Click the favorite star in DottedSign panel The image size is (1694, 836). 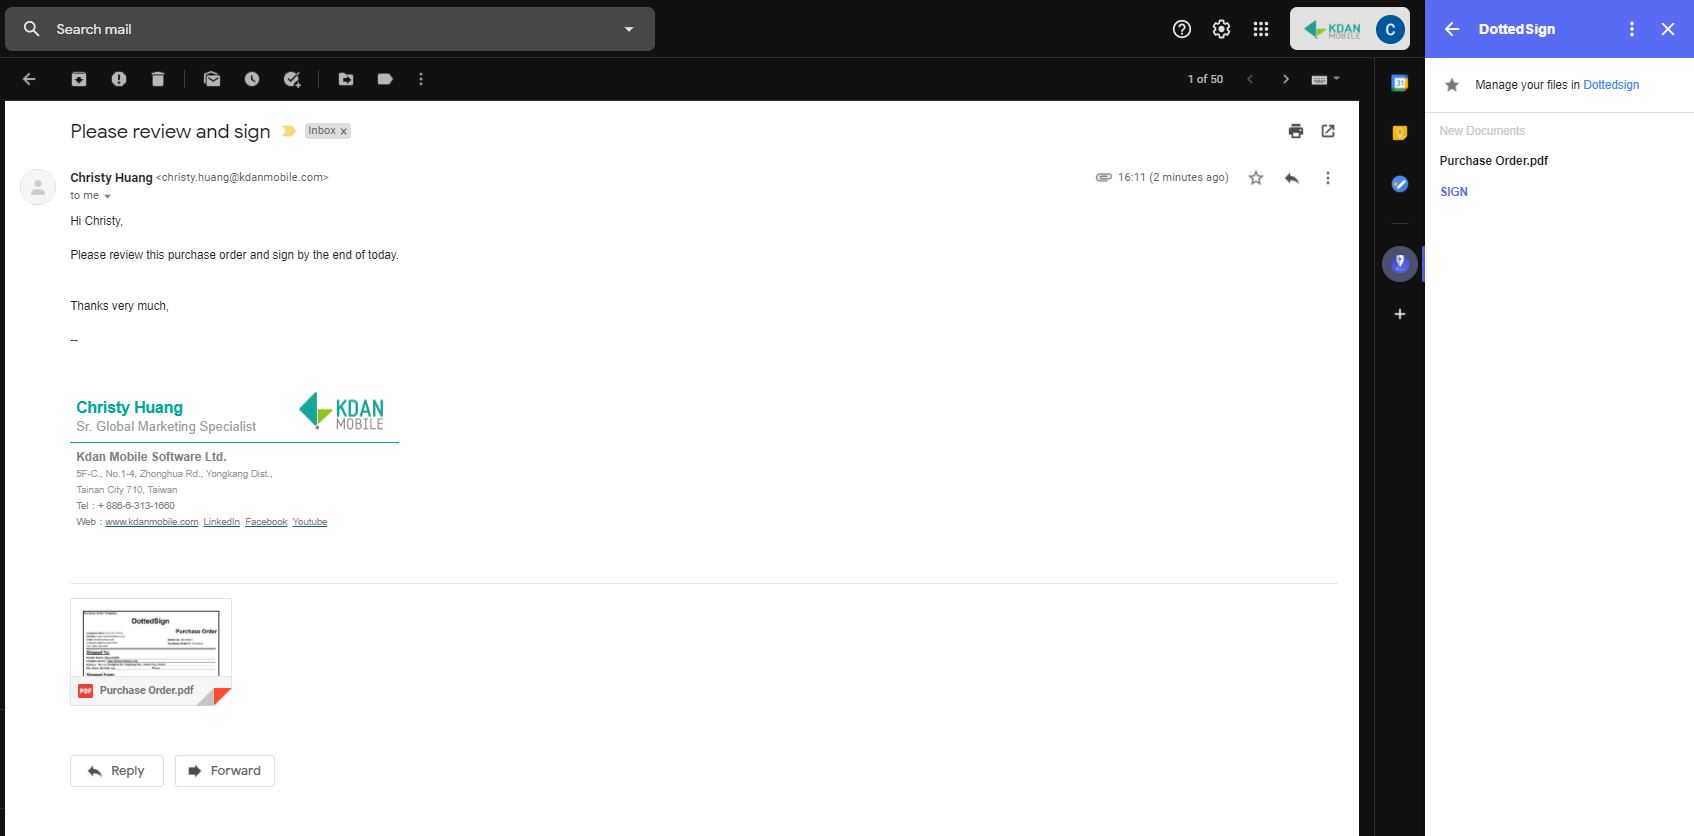click(1452, 85)
